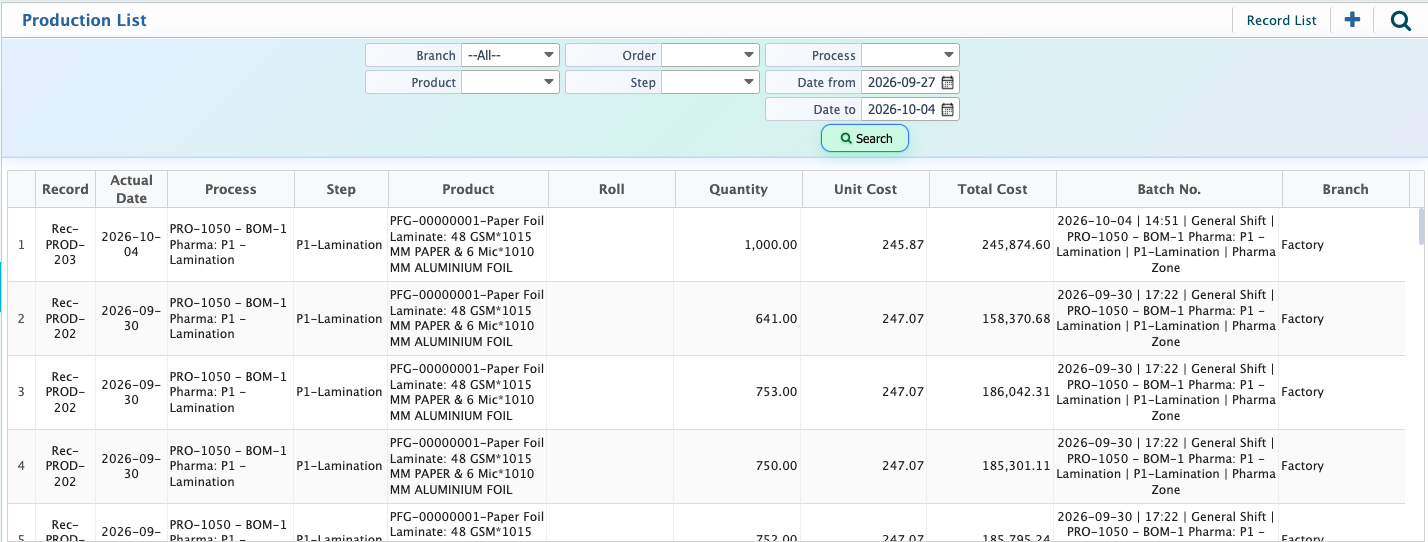The height and width of the screenshot is (542, 1428).
Task: Click row number 2 cell
Action: 22,319
